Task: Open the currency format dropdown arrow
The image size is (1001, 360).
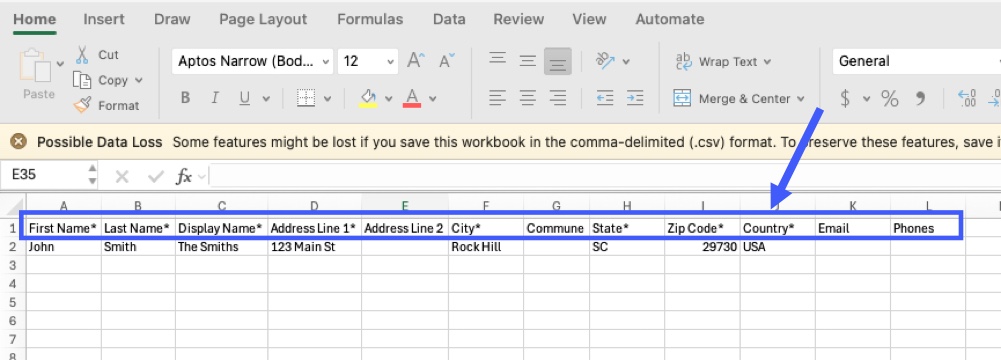Action: (x=866, y=99)
